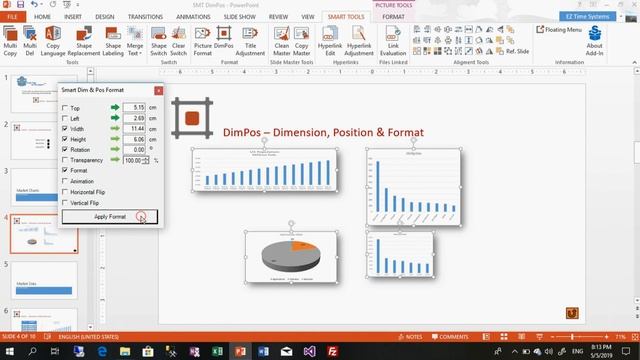
Task: Switch to Slide Sorter view in status bar
Action: point(504,337)
